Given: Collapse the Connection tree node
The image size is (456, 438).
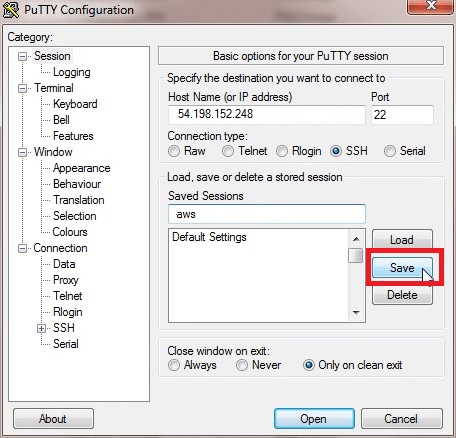Looking at the screenshot, I should tap(22, 248).
